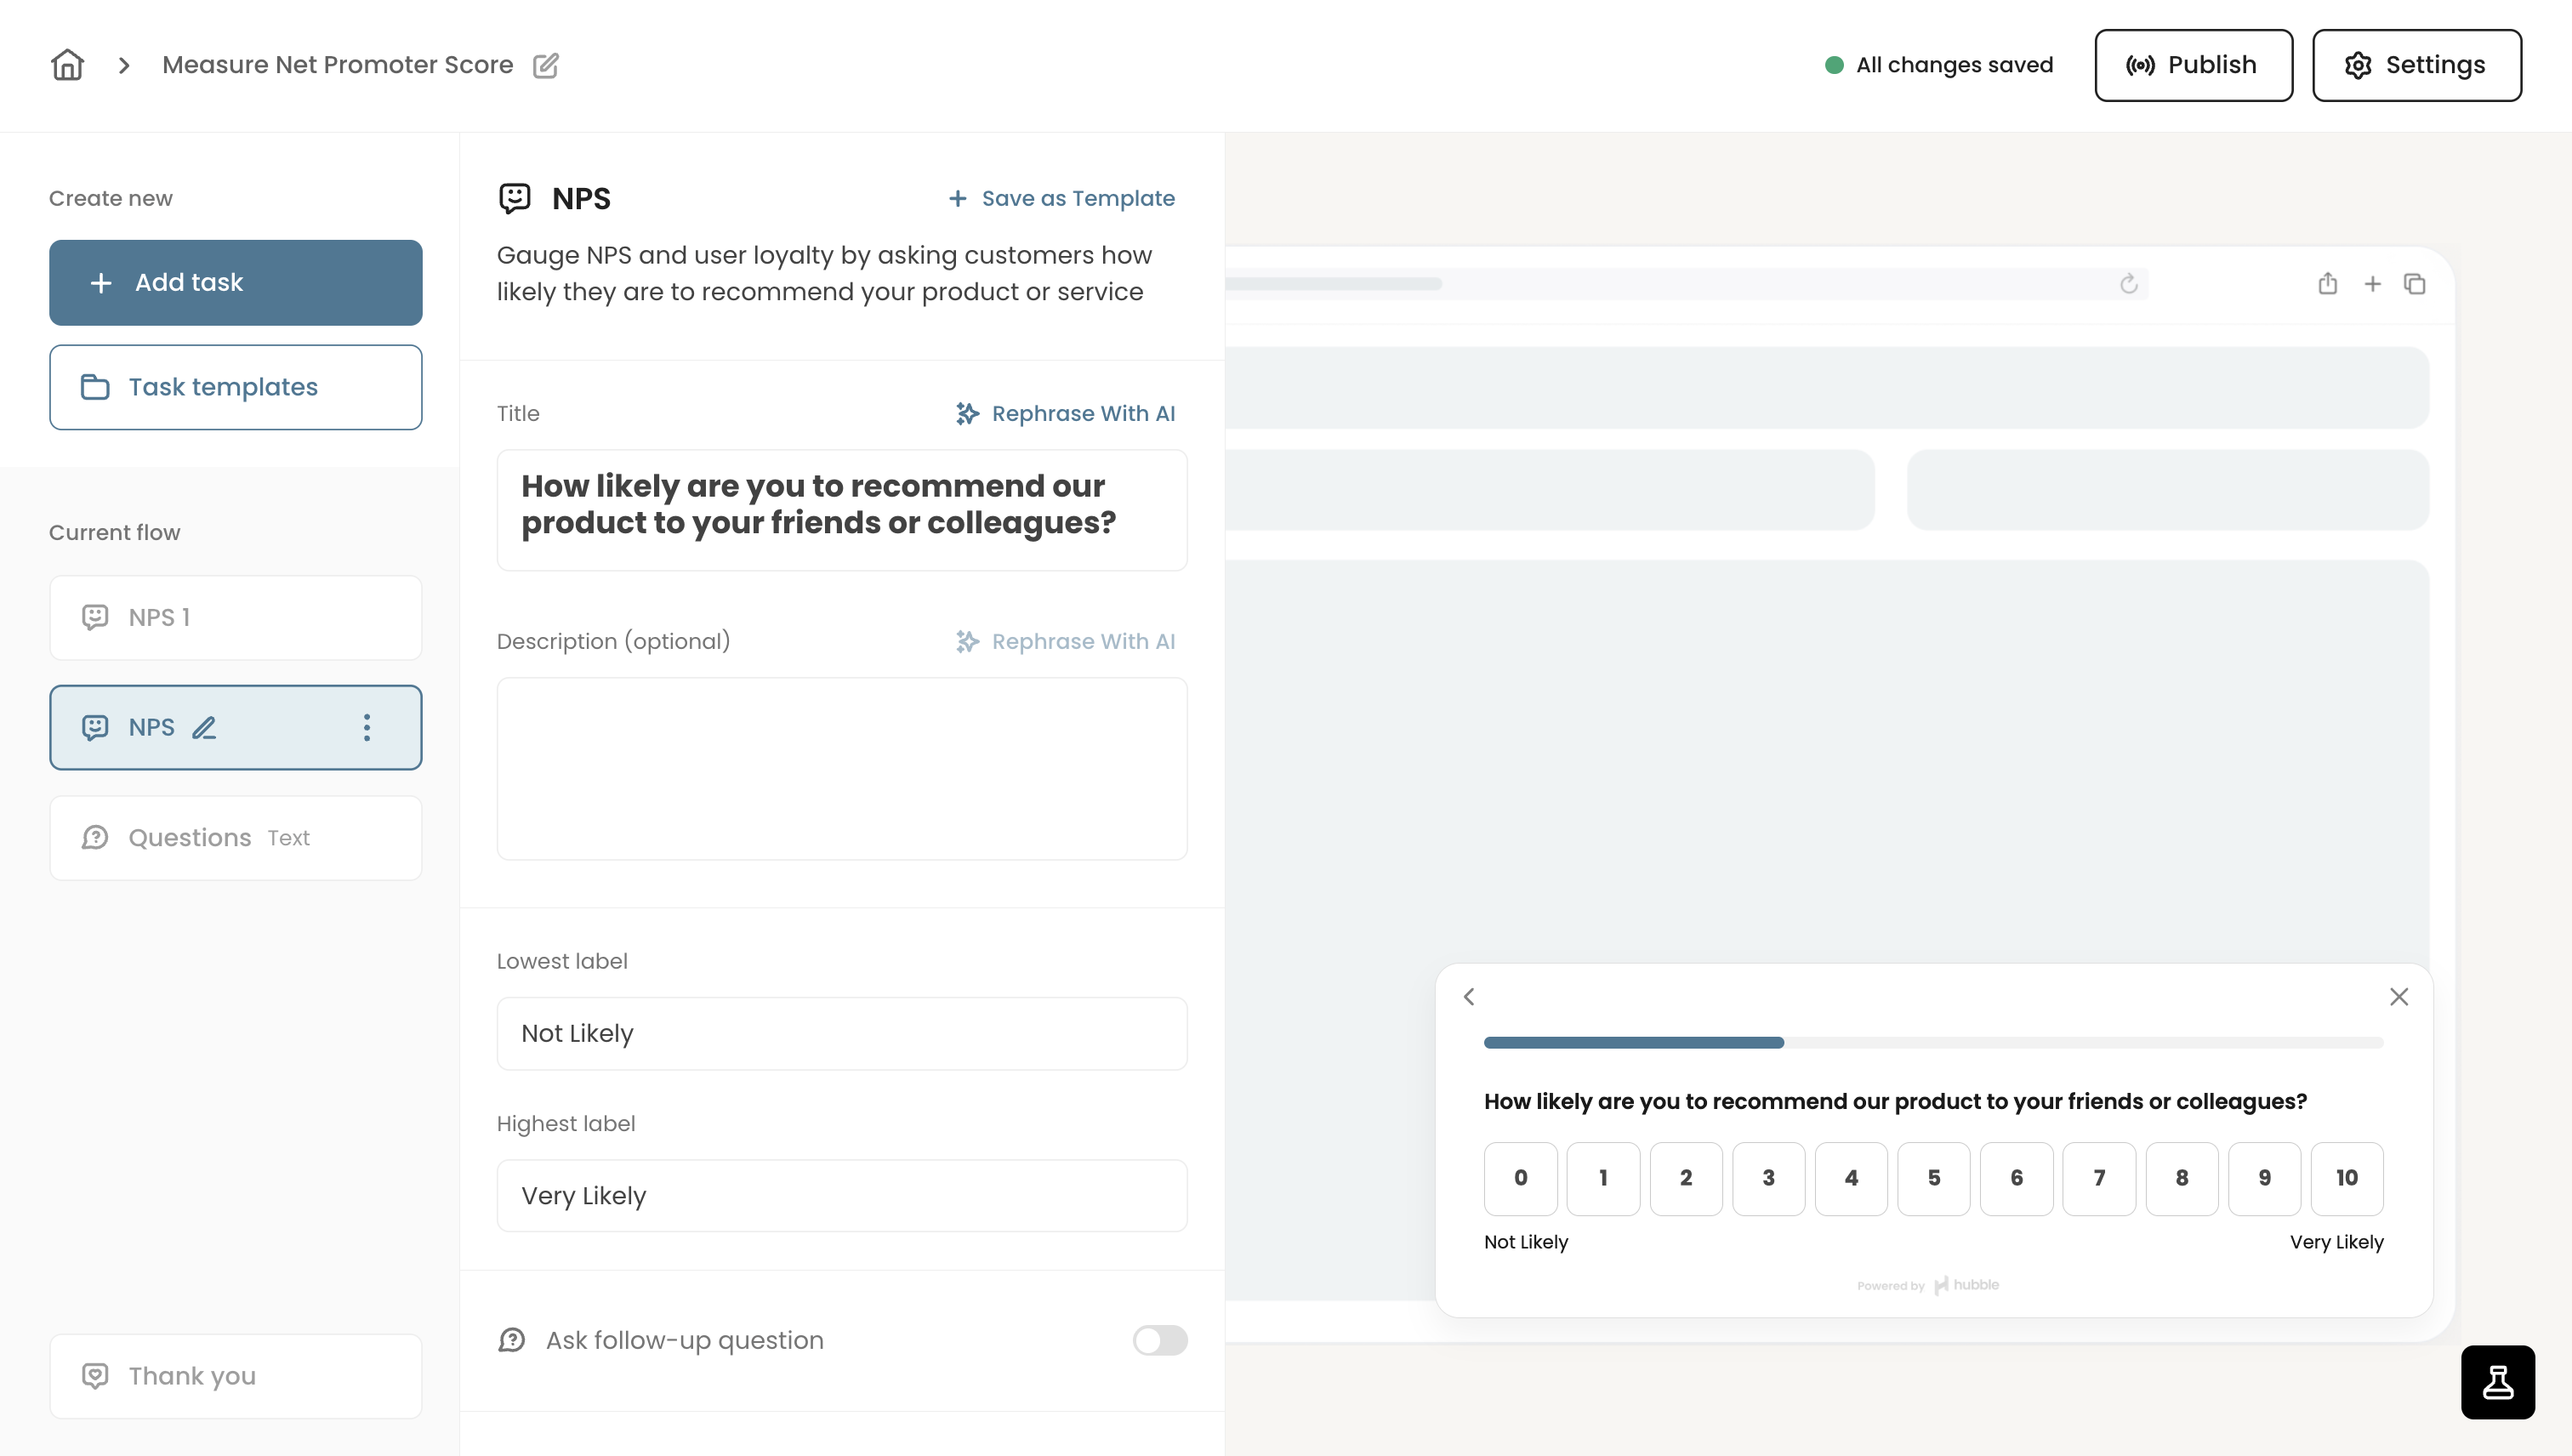Click the breadcrumb chevron arrow
The image size is (2572, 1456).
pyautogui.click(x=124, y=65)
